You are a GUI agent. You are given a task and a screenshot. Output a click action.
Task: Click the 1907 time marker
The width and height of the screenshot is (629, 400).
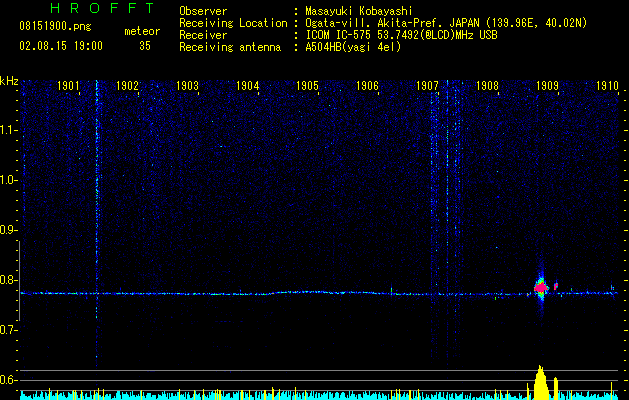[x=427, y=86]
